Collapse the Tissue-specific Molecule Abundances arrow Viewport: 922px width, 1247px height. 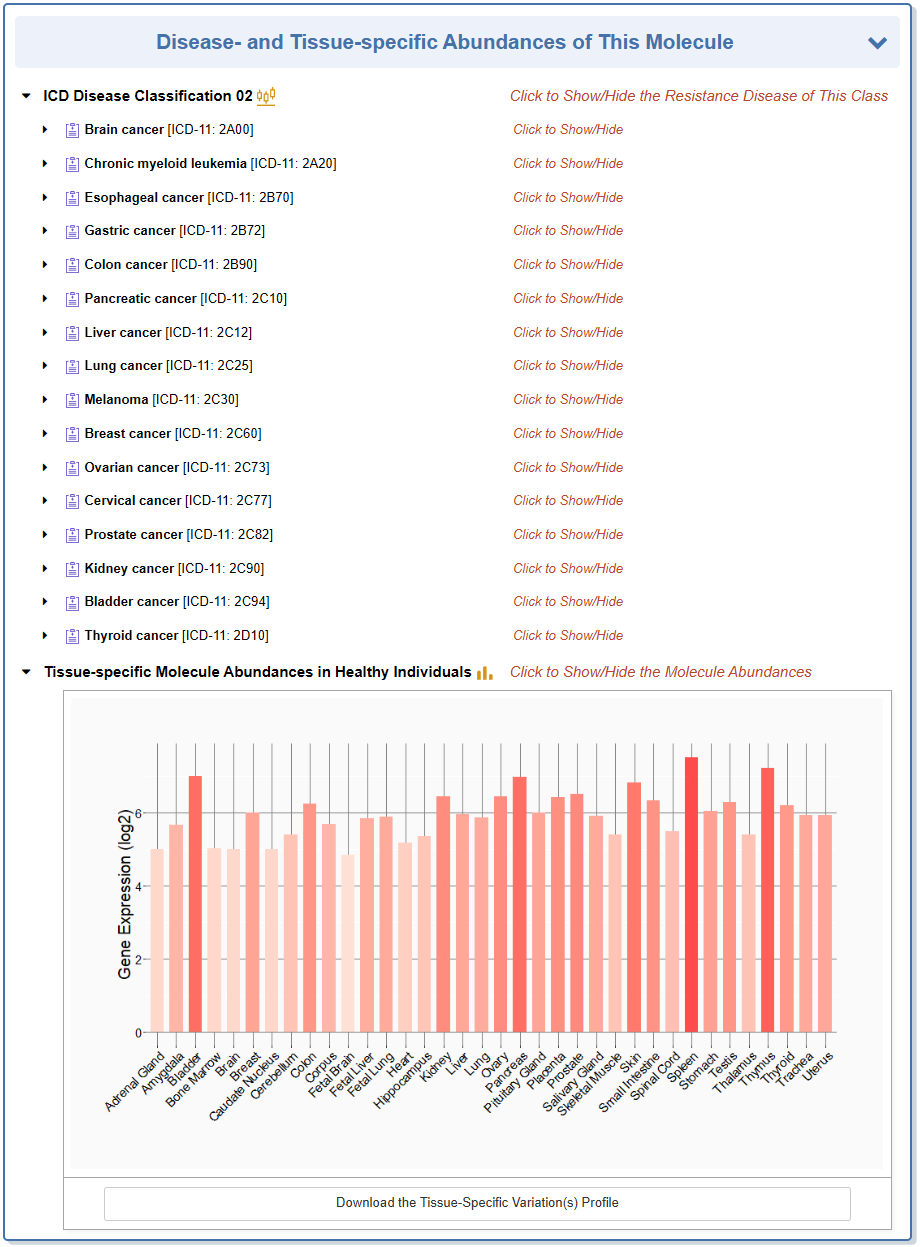click(26, 672)
